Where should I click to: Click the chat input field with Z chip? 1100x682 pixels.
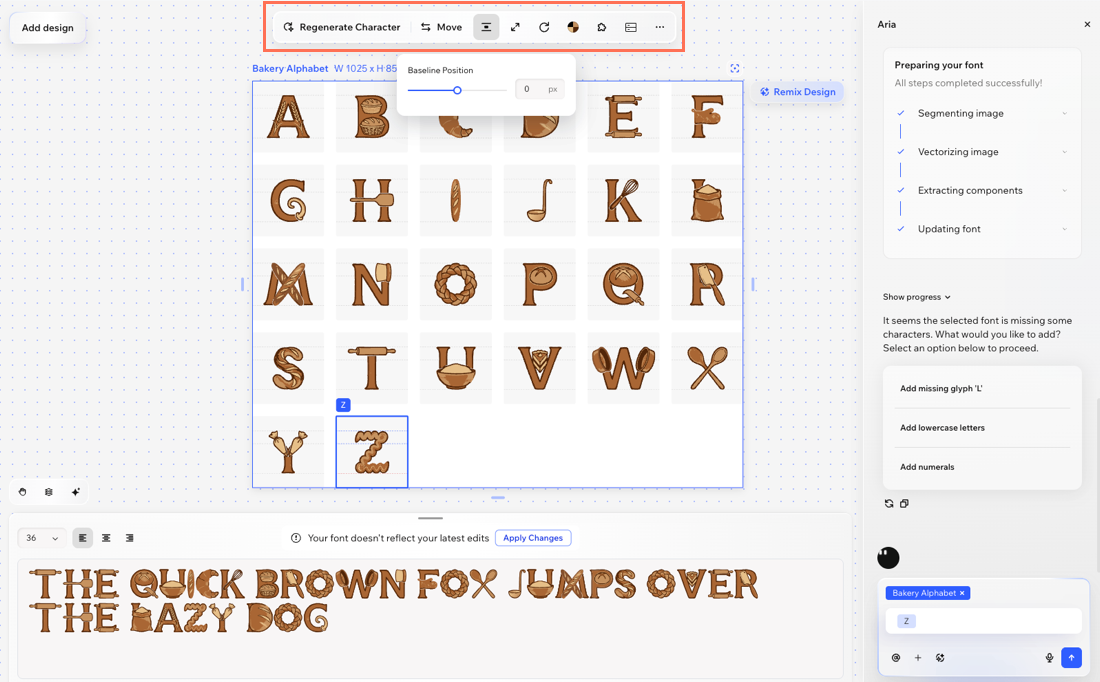point(983,621)
